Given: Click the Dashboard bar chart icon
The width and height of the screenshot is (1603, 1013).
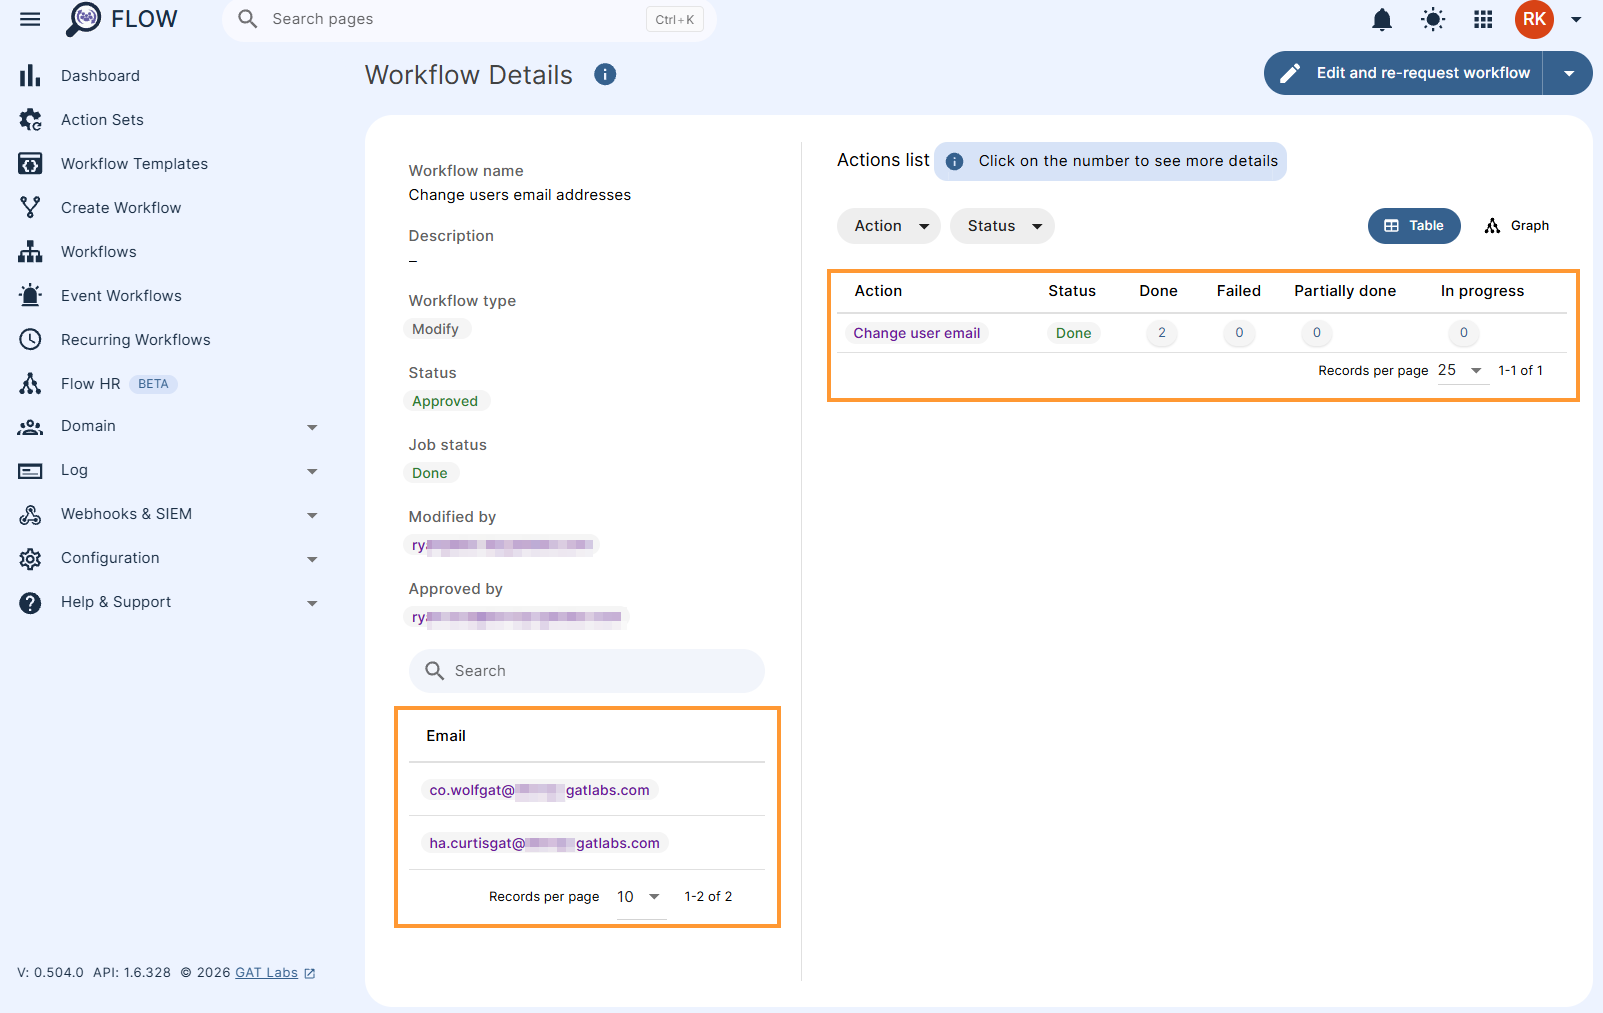Looking at the screenshot, I should pos(30,76).
